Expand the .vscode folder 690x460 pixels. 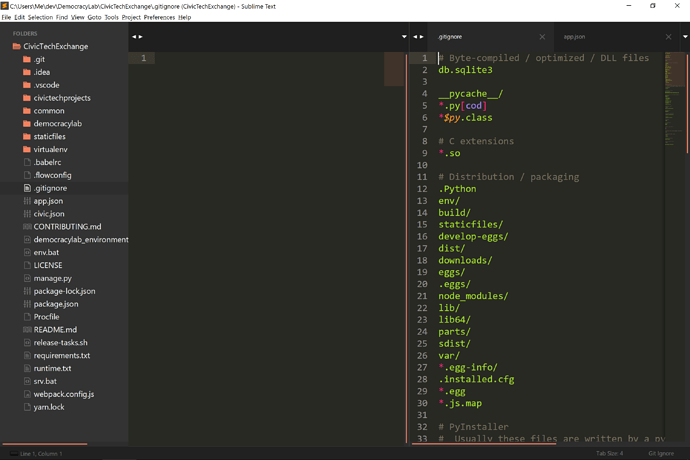[27, 85]
